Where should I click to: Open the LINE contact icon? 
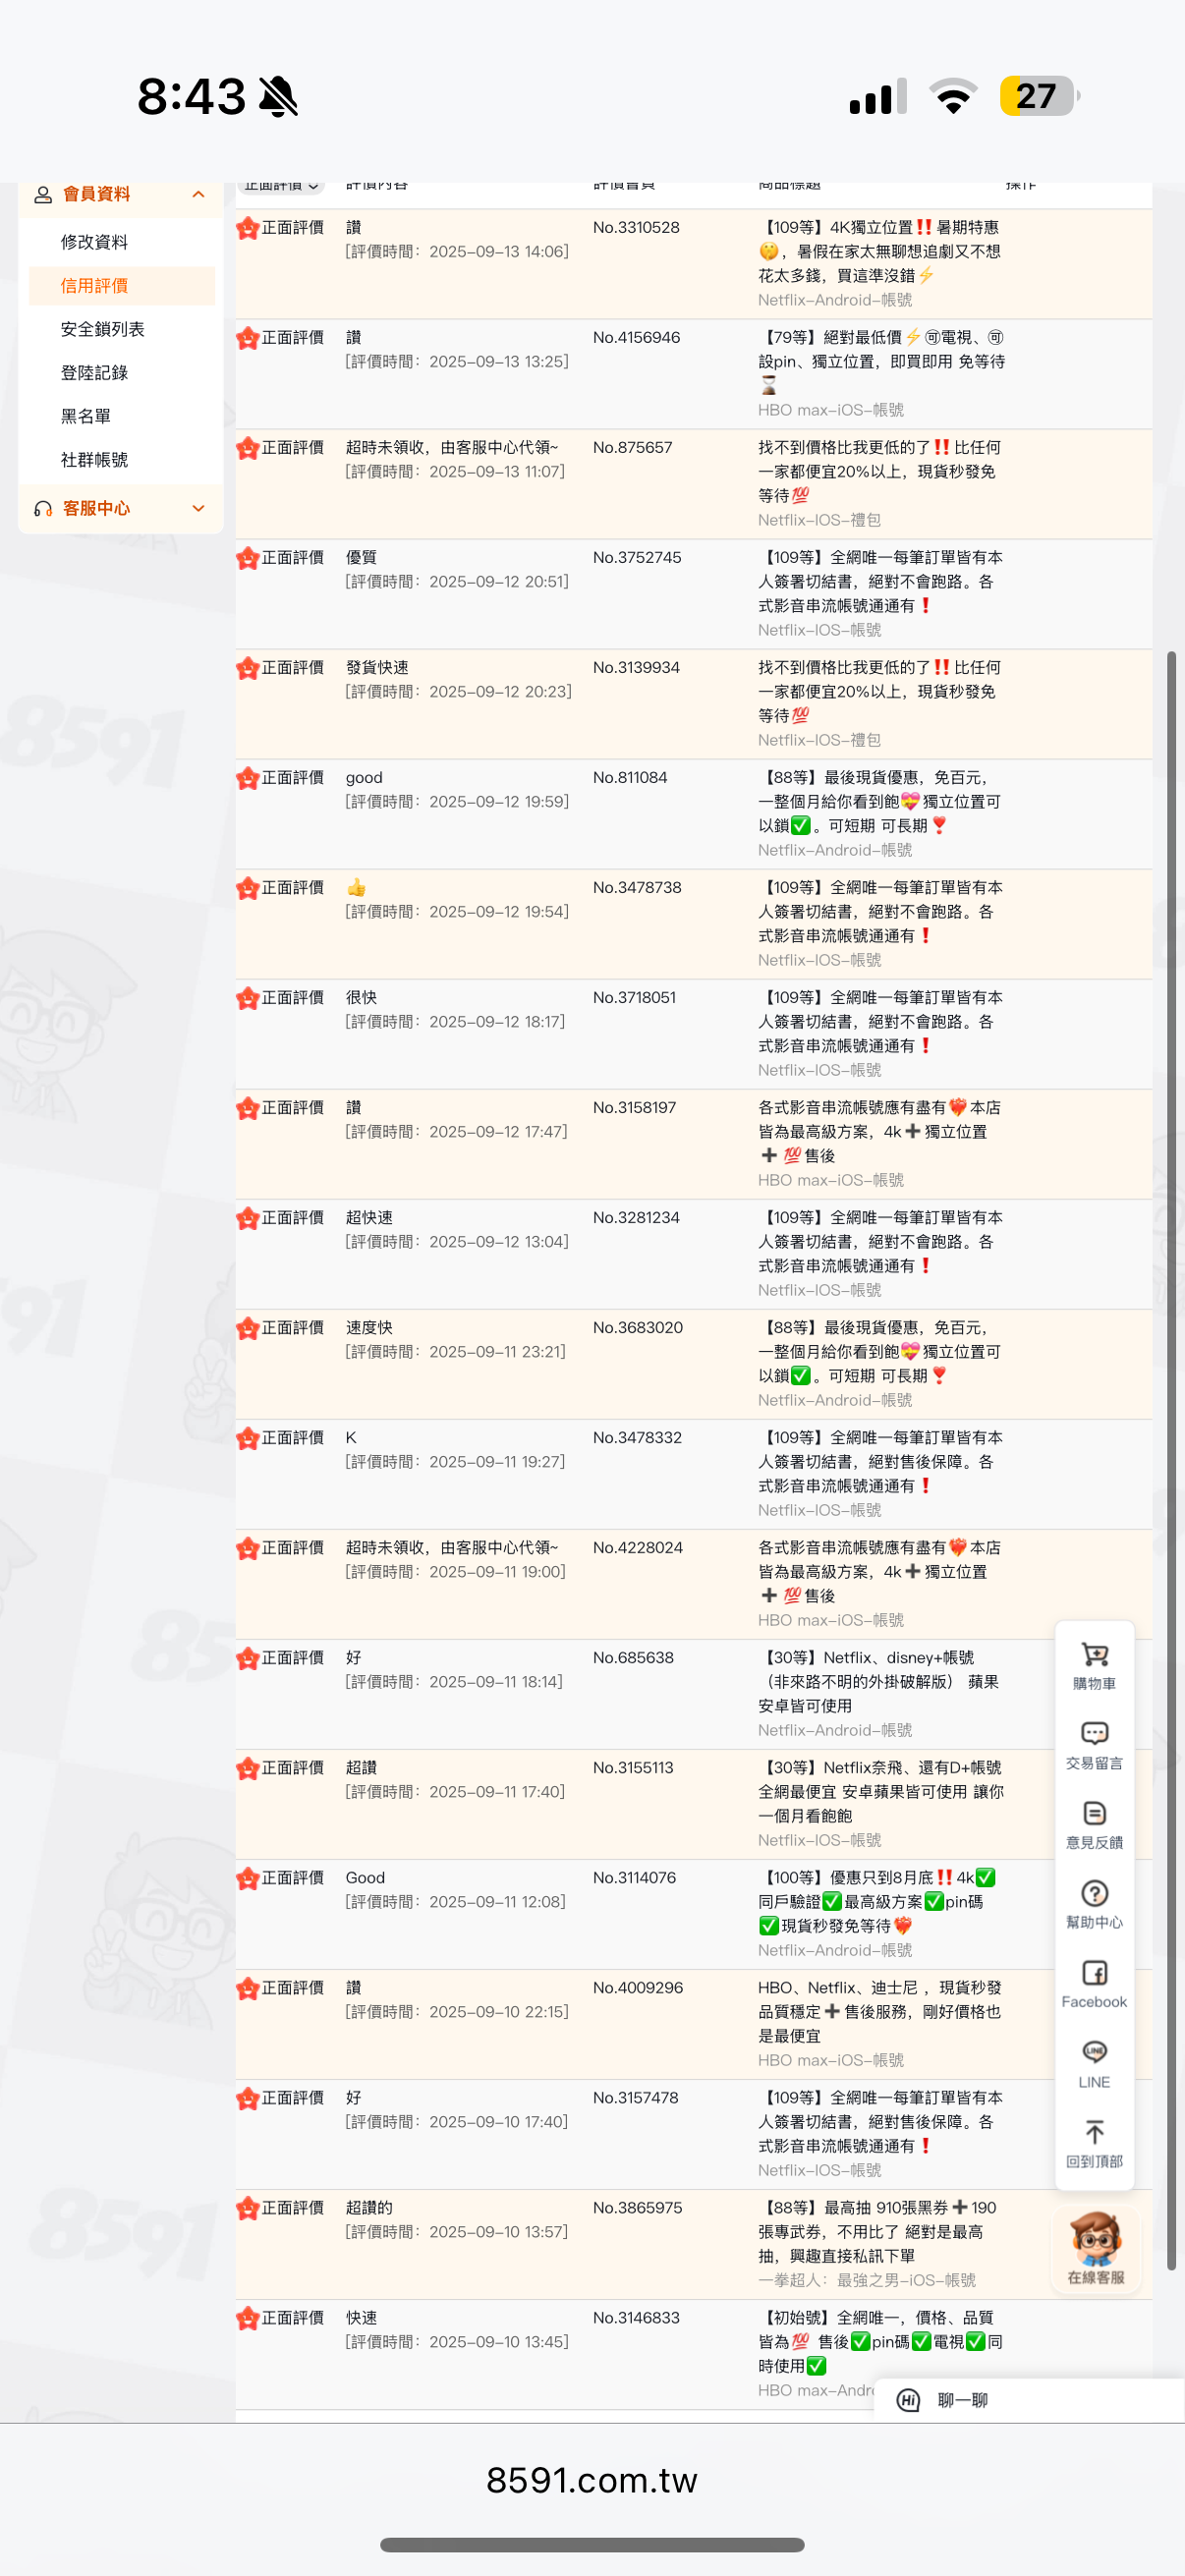[x=1094, y=2063]
